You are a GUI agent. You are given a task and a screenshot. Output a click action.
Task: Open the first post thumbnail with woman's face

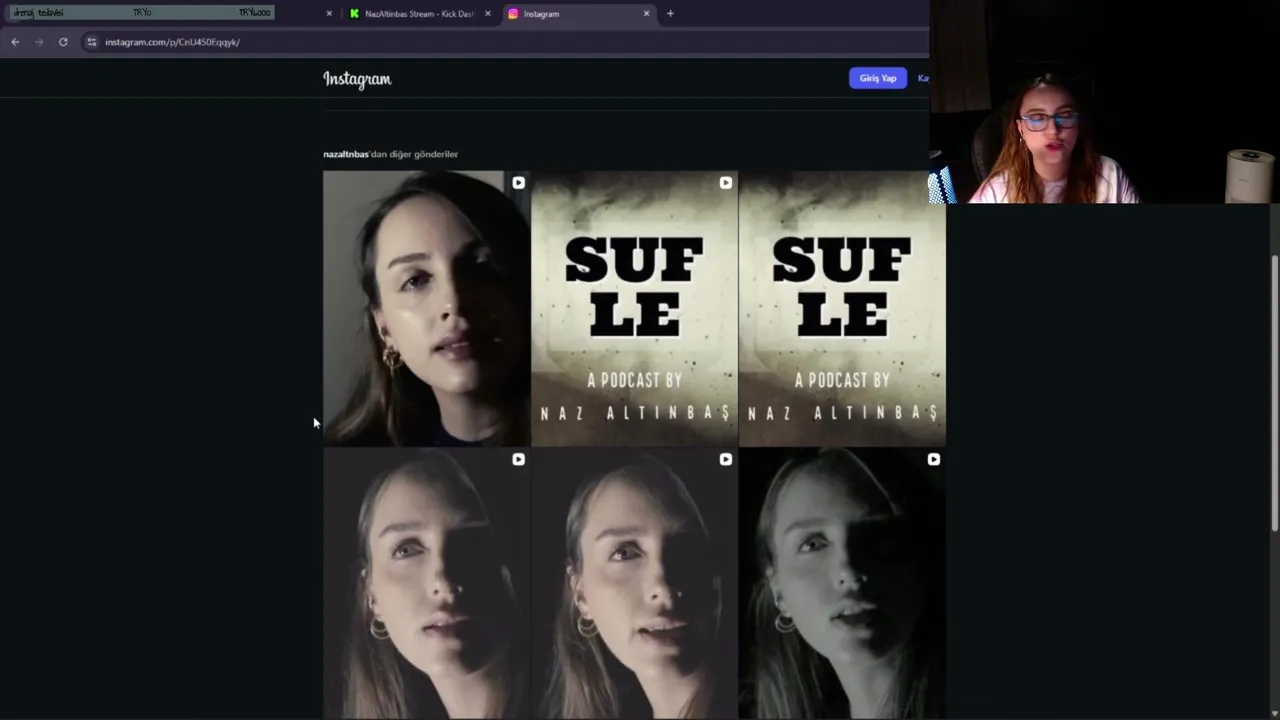(x=427, y=308)
